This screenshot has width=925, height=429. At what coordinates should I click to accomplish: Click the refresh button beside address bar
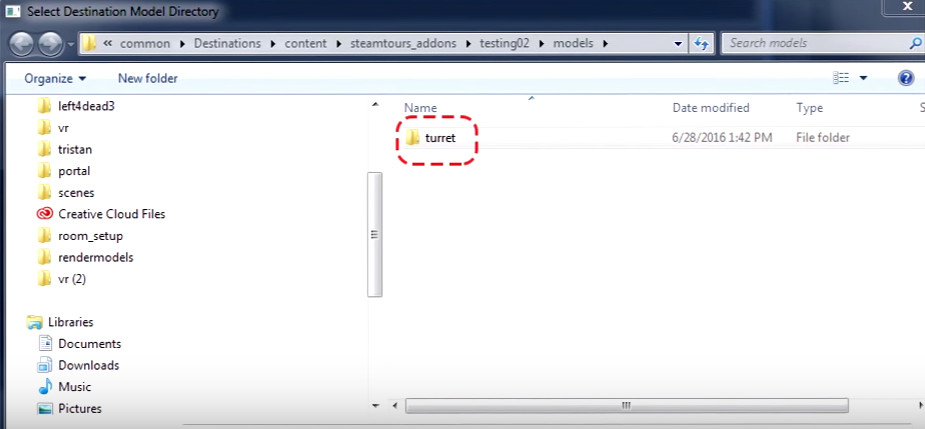point(701,44)
